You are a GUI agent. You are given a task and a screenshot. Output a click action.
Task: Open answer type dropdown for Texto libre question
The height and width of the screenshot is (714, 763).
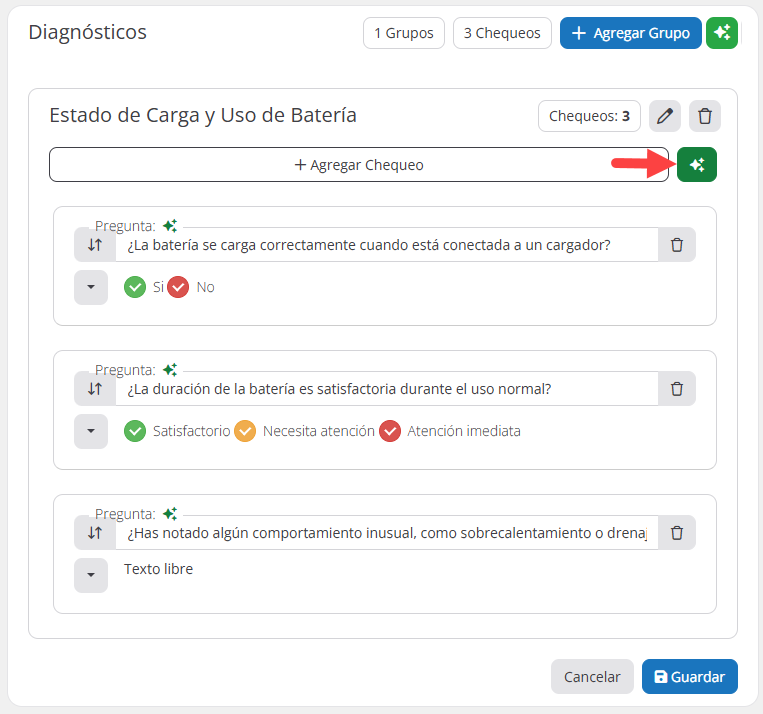pos(91,575)
